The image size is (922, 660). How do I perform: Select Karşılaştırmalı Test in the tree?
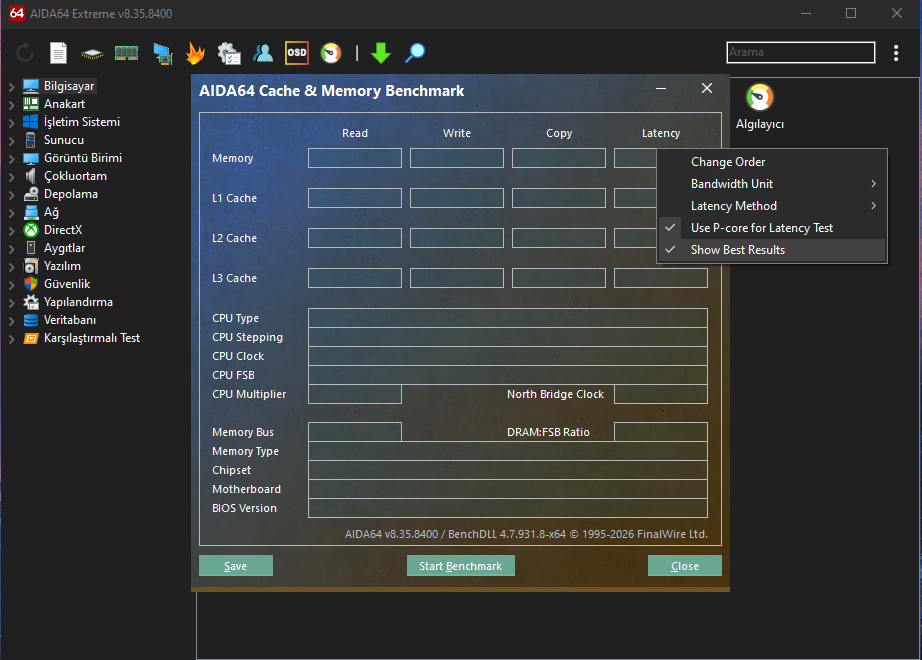point(92,338)
